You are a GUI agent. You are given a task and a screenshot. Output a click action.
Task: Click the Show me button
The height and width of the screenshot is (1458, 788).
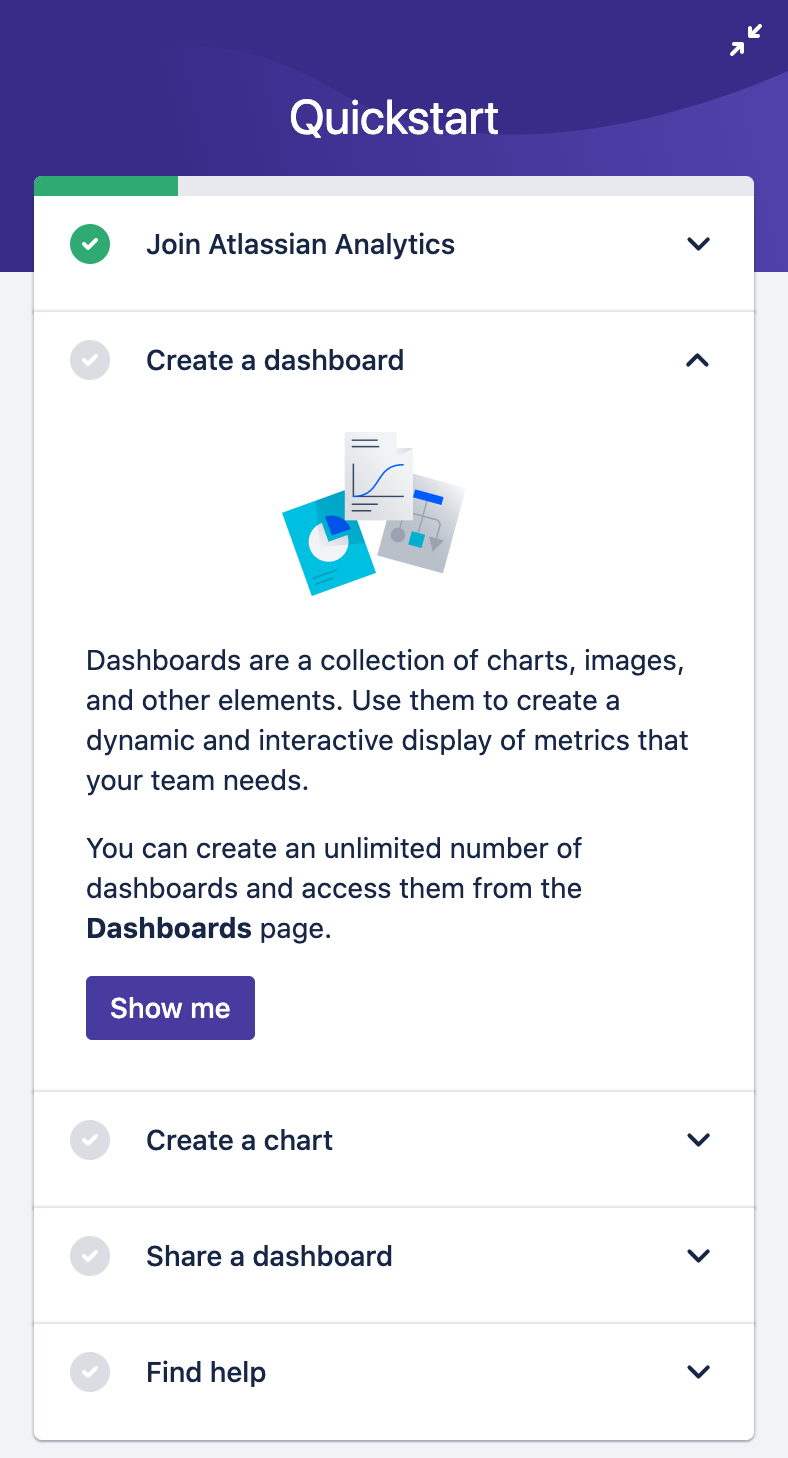coord(170,1008)
